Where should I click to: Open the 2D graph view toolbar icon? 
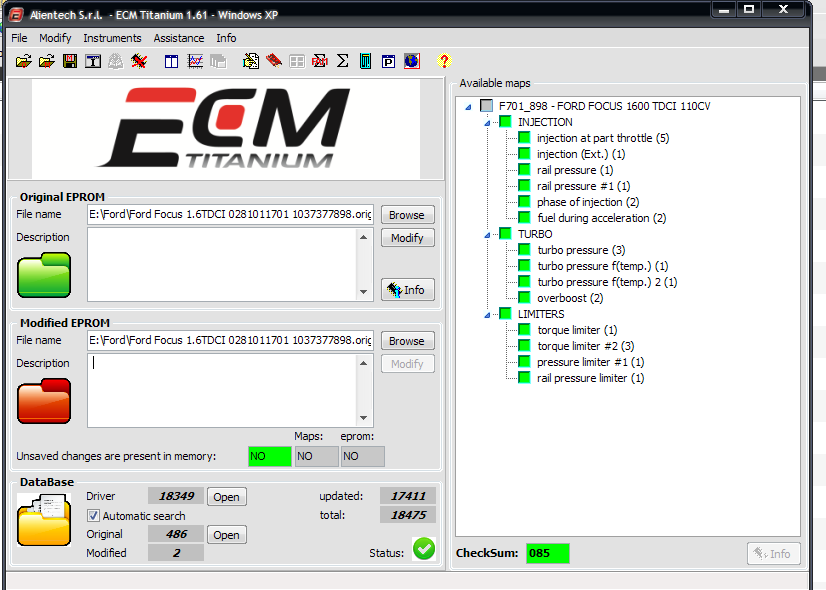[x=195, y=62]
